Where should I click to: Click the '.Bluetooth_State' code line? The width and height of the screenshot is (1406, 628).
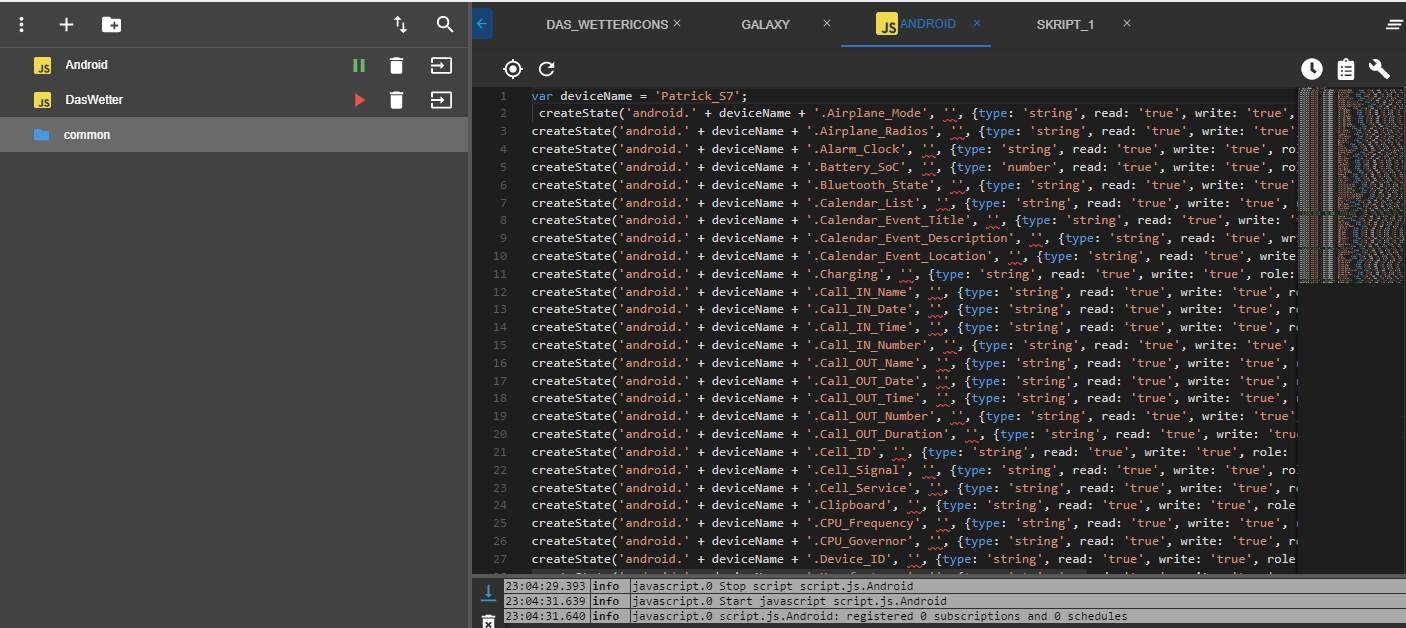coord(913,185)
